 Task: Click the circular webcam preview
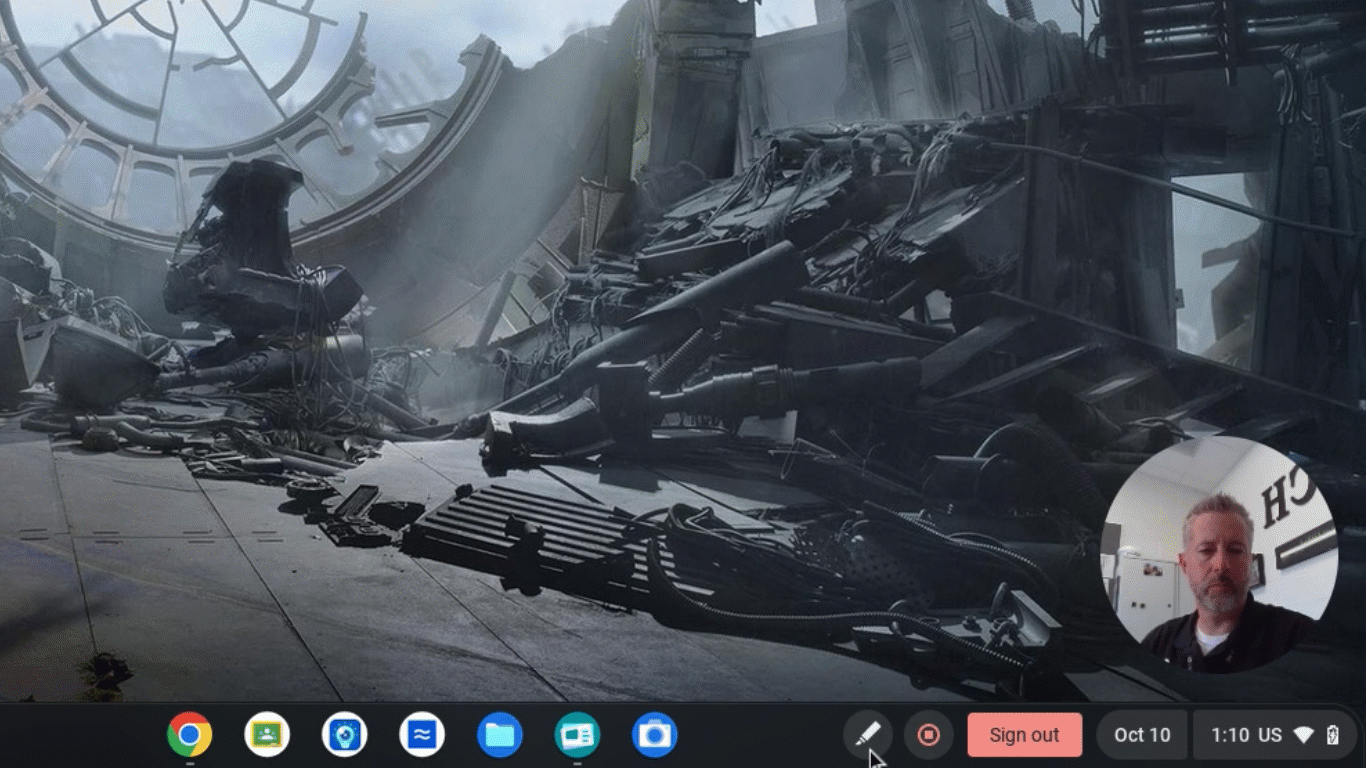(1219, 554)
